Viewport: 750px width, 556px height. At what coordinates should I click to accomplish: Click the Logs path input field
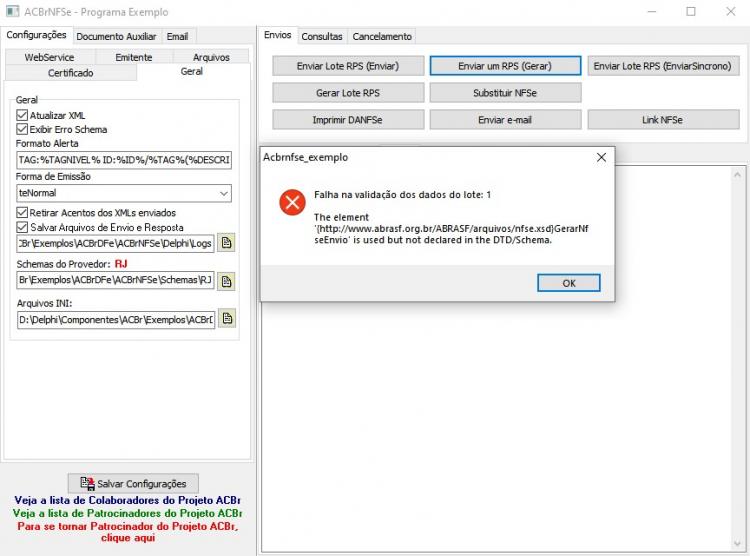[x=115, y=243]
